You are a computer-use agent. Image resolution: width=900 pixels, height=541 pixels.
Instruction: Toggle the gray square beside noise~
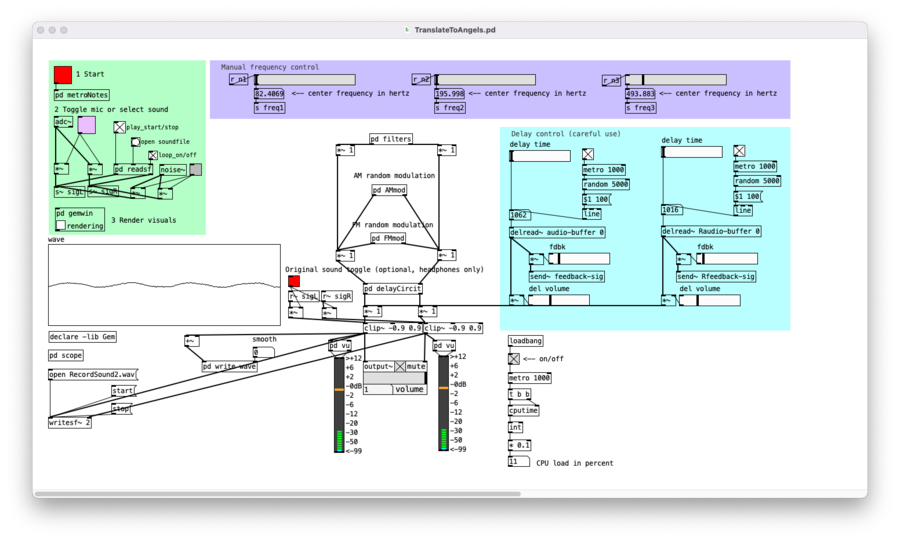tap(195, 170)
